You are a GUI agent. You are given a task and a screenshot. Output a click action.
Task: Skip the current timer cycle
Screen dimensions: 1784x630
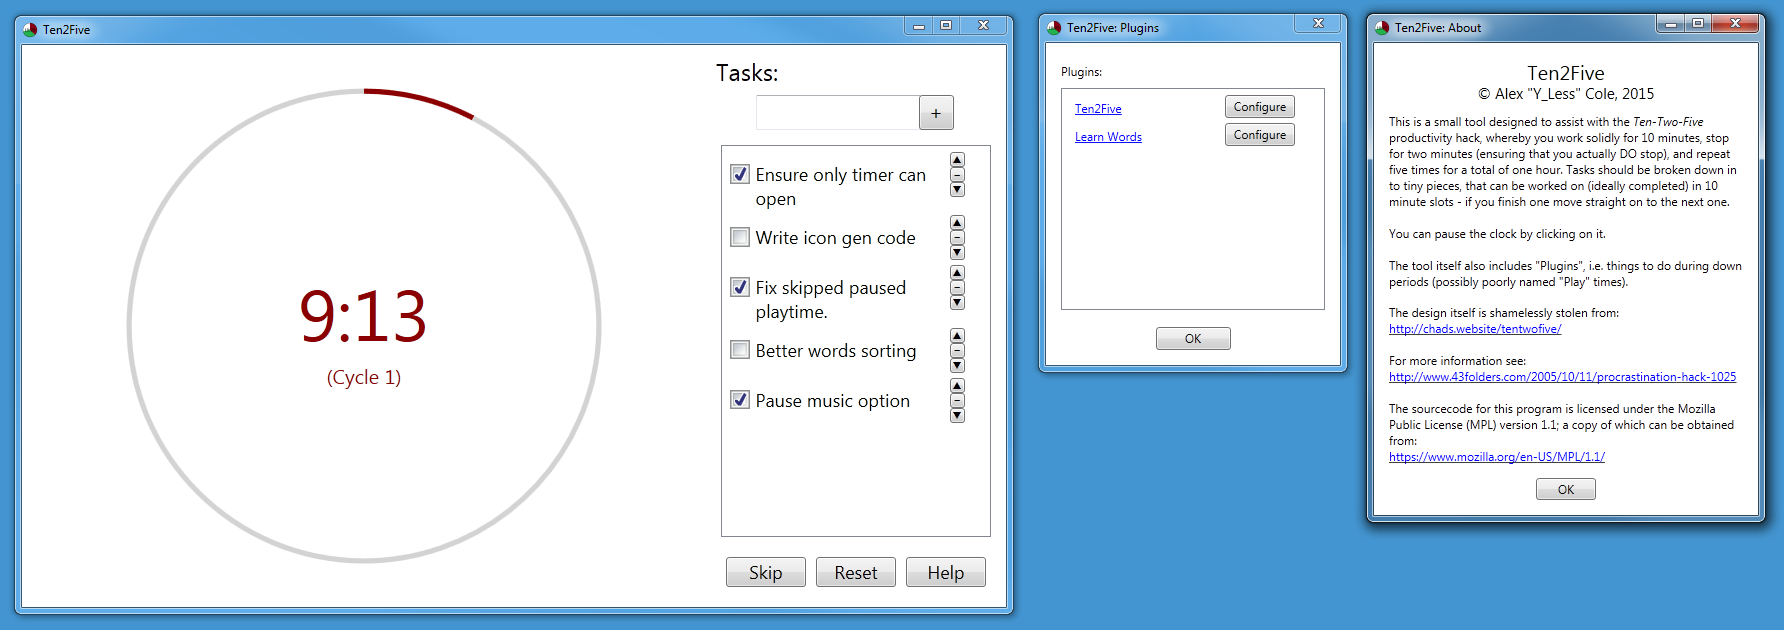tap(766, 572)
